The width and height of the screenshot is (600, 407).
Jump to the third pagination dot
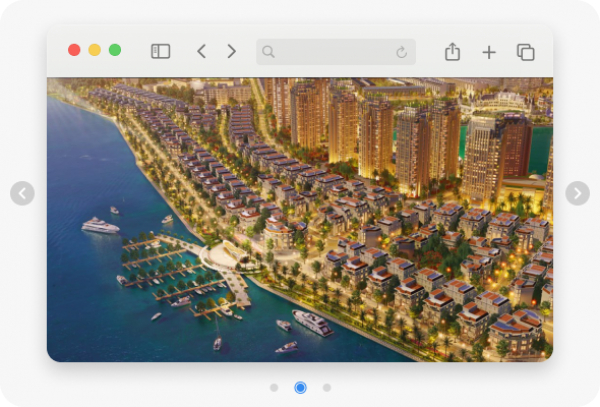click(x=326, y=387)
